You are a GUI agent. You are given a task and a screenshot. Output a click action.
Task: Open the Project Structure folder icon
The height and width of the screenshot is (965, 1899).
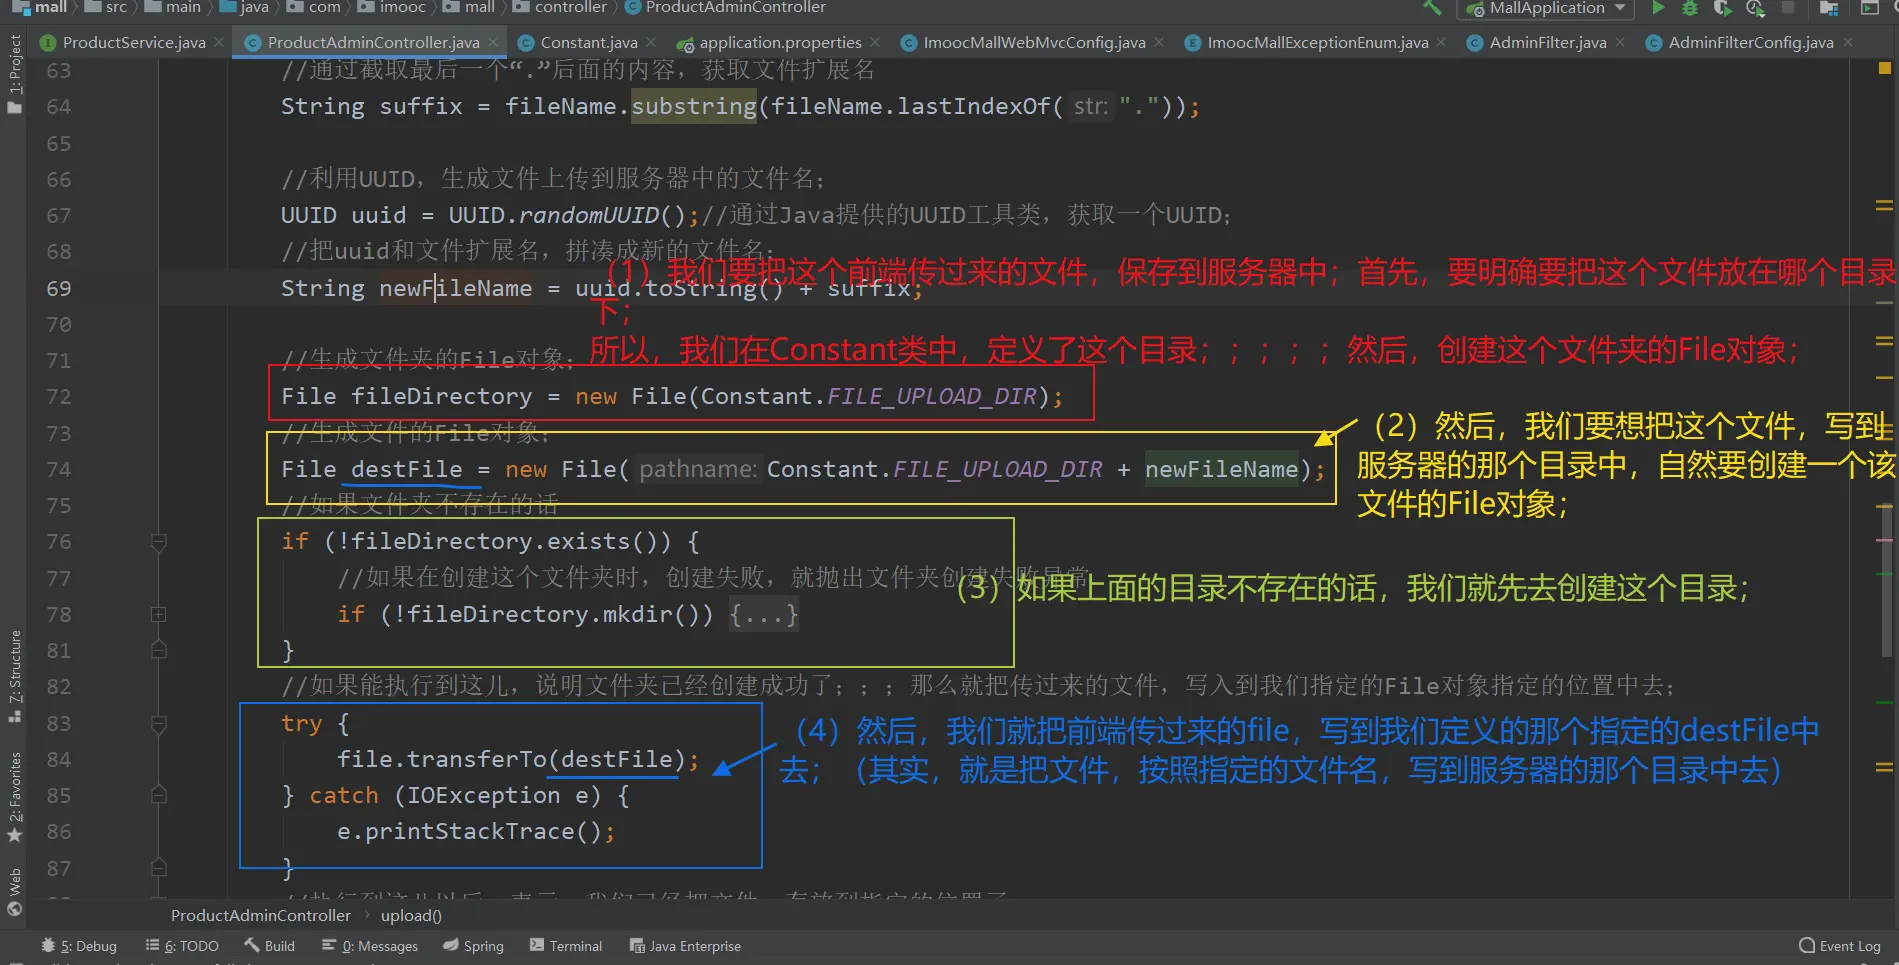tap(1829, 8)
